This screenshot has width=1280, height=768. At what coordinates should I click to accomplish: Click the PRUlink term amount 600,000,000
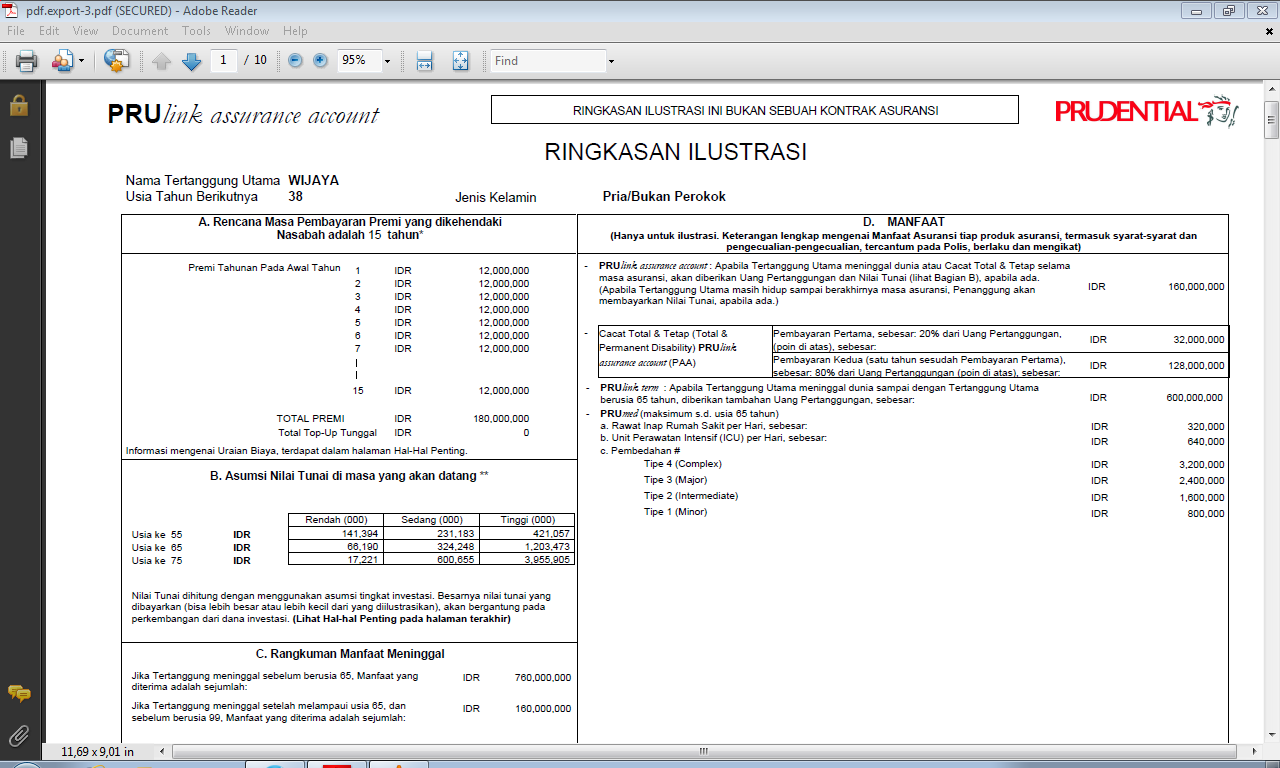(x=1195, y=398)
